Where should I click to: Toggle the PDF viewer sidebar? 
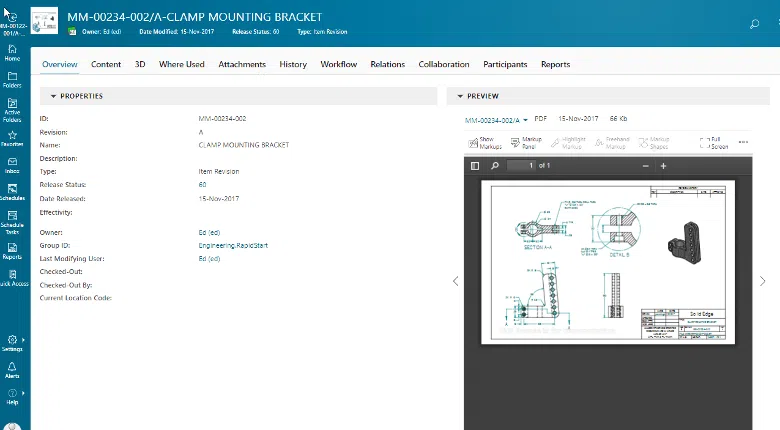(x=475, y=166)
